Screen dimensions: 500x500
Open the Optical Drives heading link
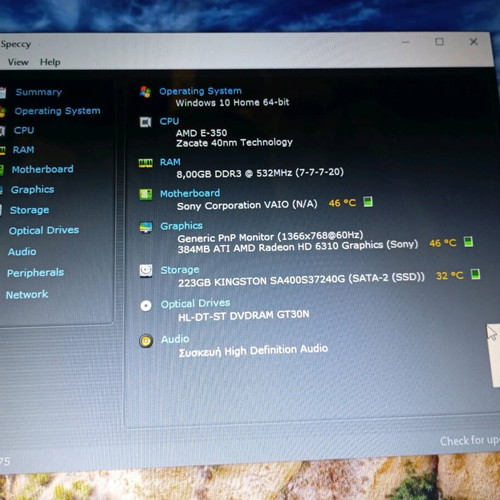click(x=195, y=303)
